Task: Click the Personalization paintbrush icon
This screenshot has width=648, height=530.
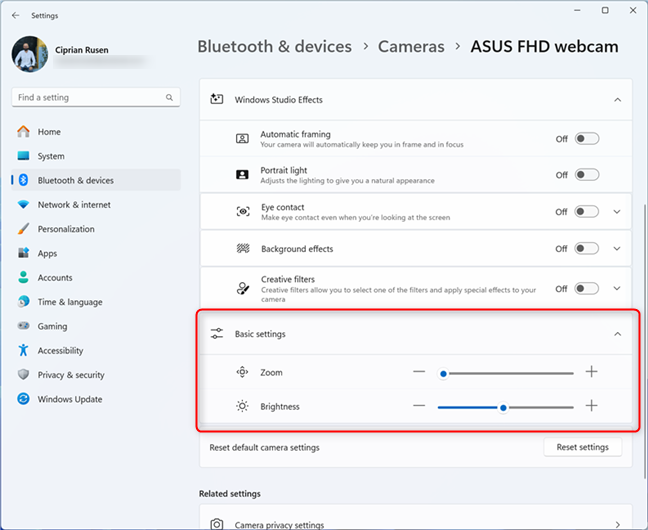Action: [24, 229]
